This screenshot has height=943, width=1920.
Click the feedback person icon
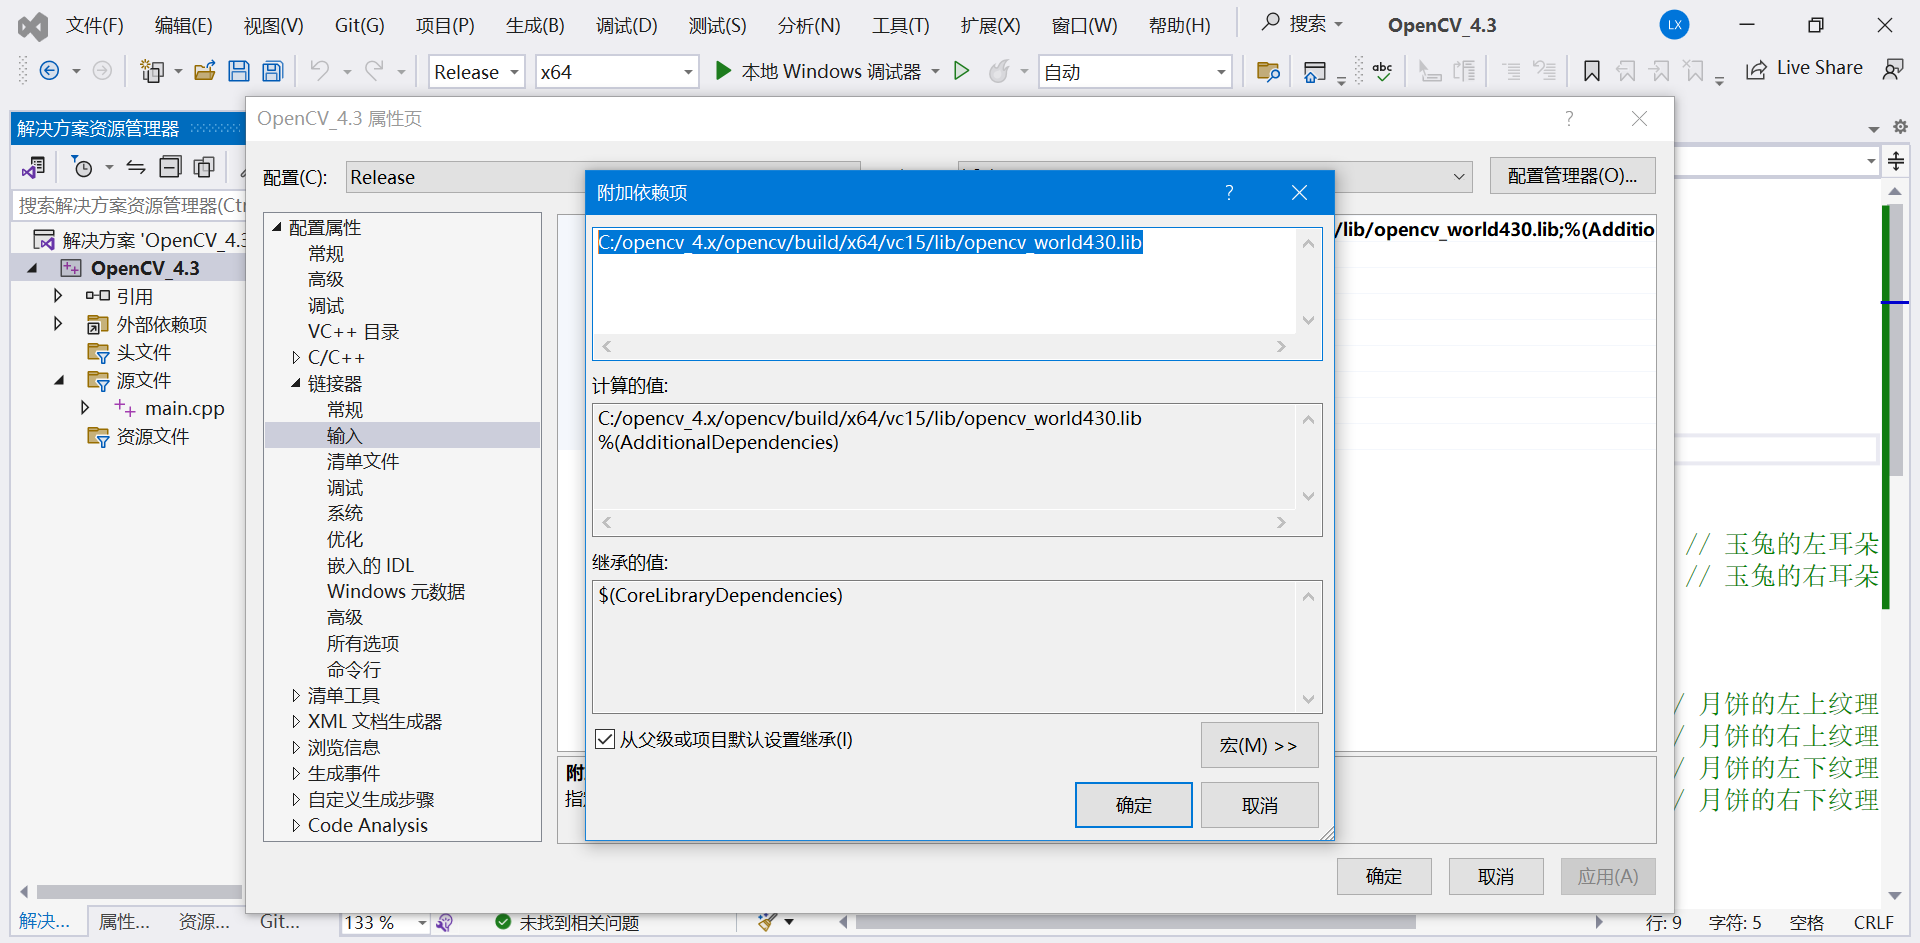[x=1893, y=69]
